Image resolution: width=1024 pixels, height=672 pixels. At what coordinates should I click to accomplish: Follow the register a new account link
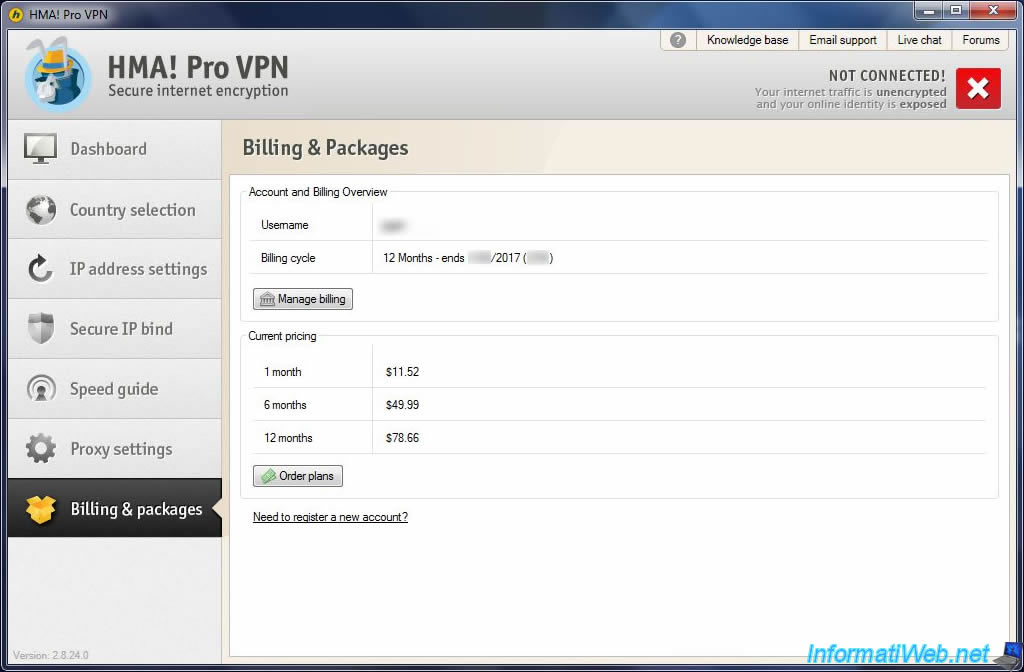pyautogui.click(x=330, y=517)
